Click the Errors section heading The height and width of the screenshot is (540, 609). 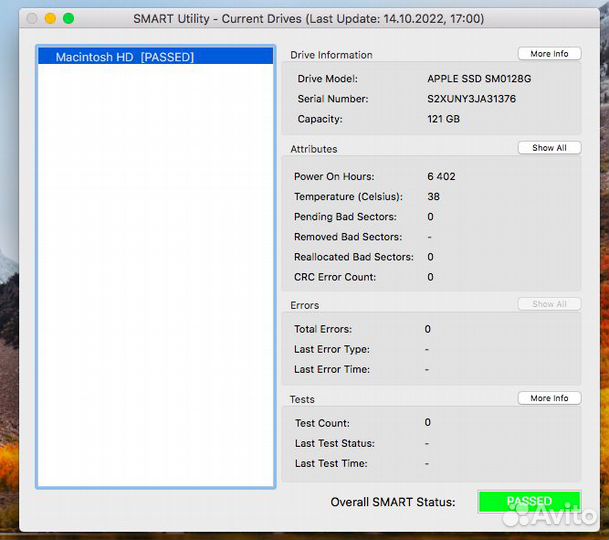304,305
